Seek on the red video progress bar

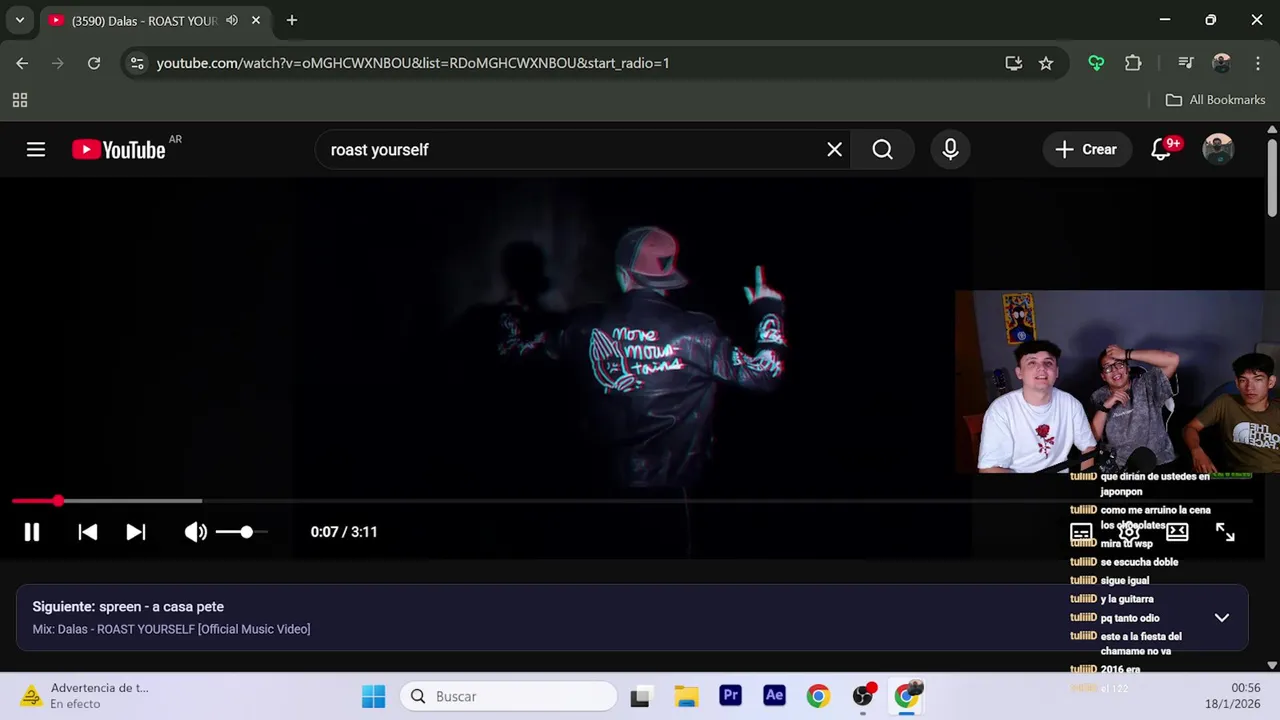[632, 500]
